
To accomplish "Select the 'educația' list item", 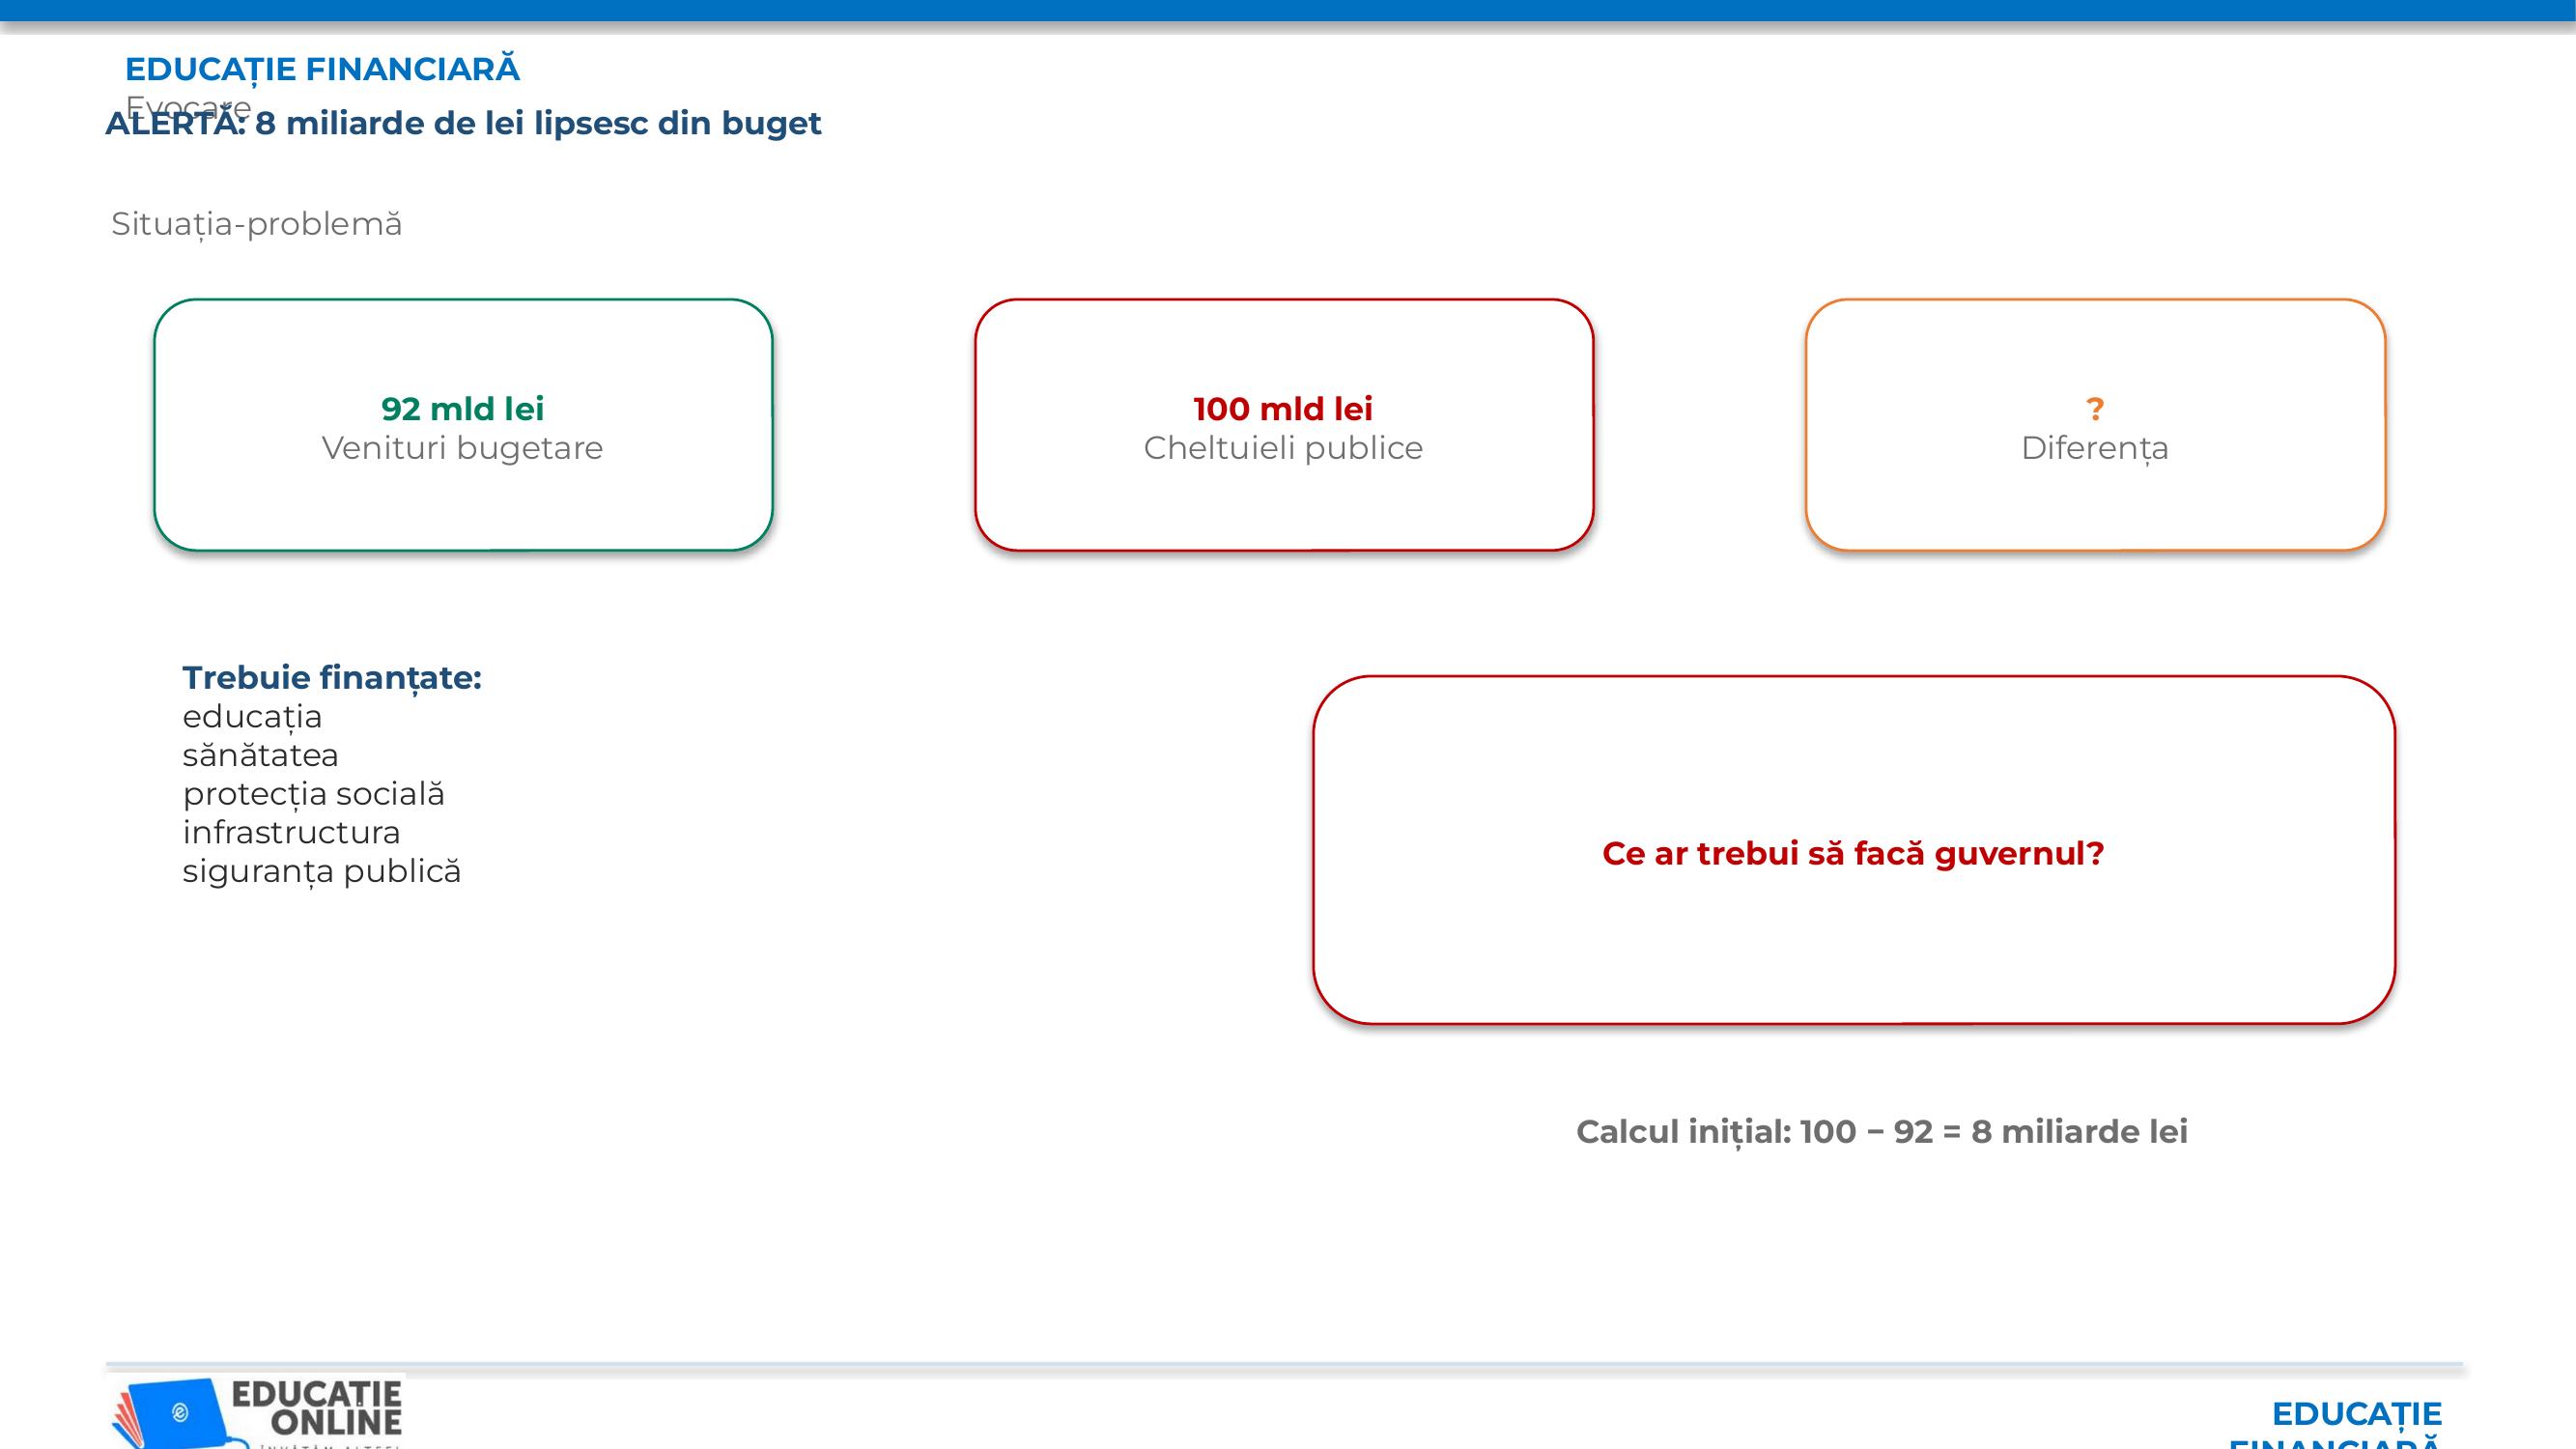I will click(x=252, y=717).
